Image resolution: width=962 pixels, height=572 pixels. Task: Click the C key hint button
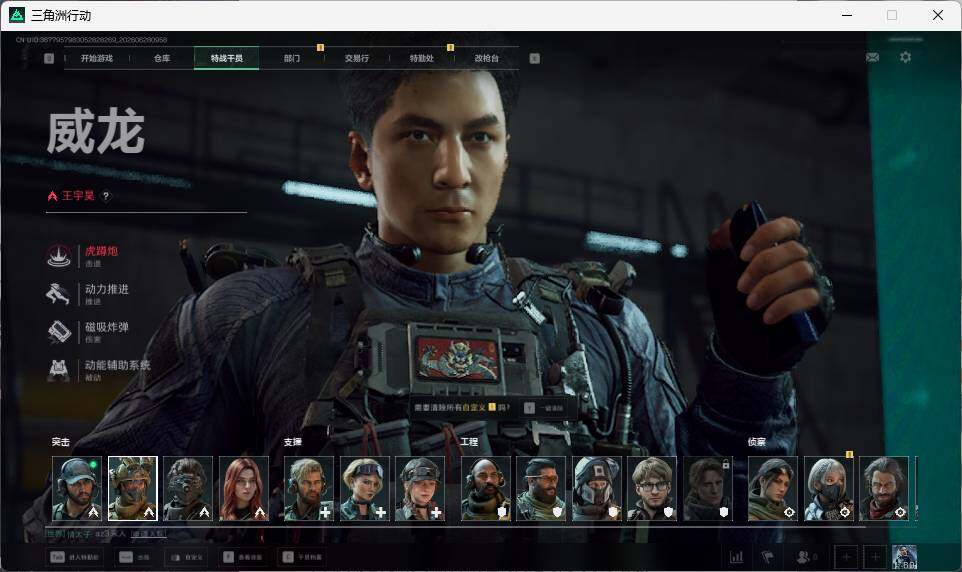coord(302,557)
